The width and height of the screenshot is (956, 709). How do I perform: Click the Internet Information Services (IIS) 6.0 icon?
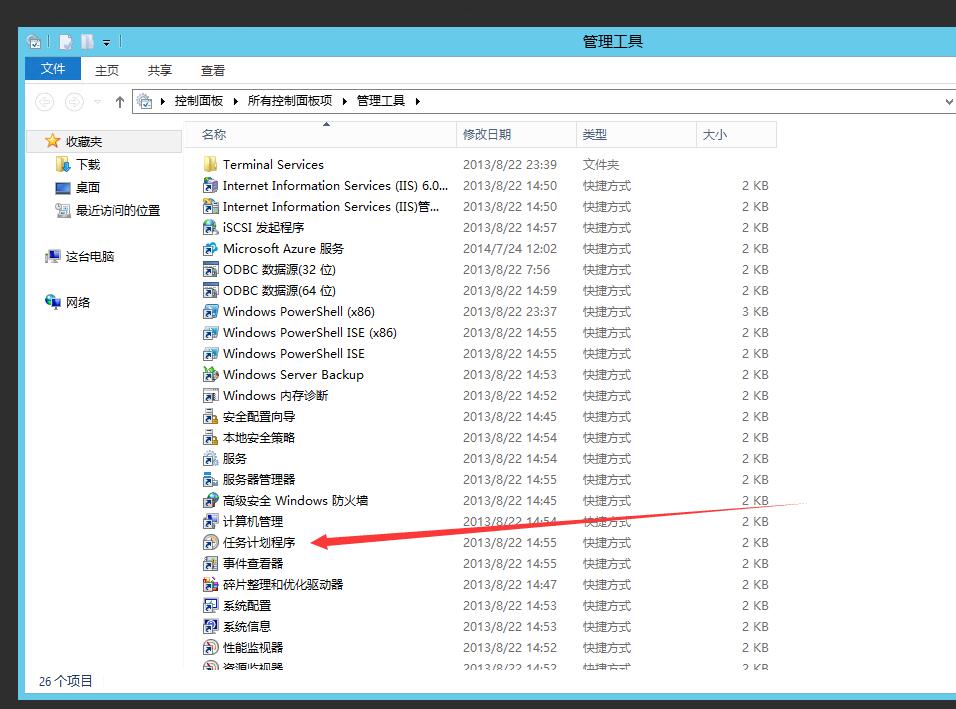click(210, 185)
